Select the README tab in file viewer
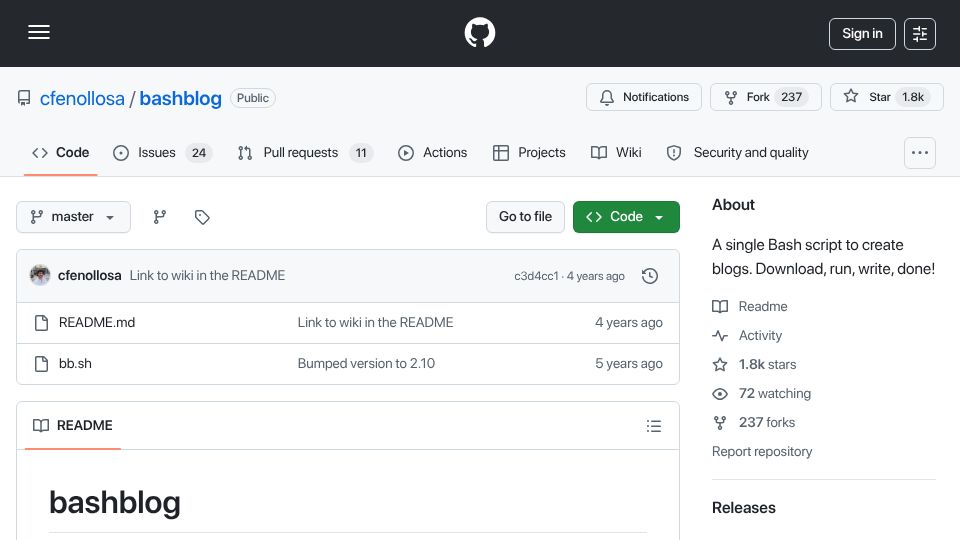The image size is (960, 540). pyautogui.click(x=73, y=426)
